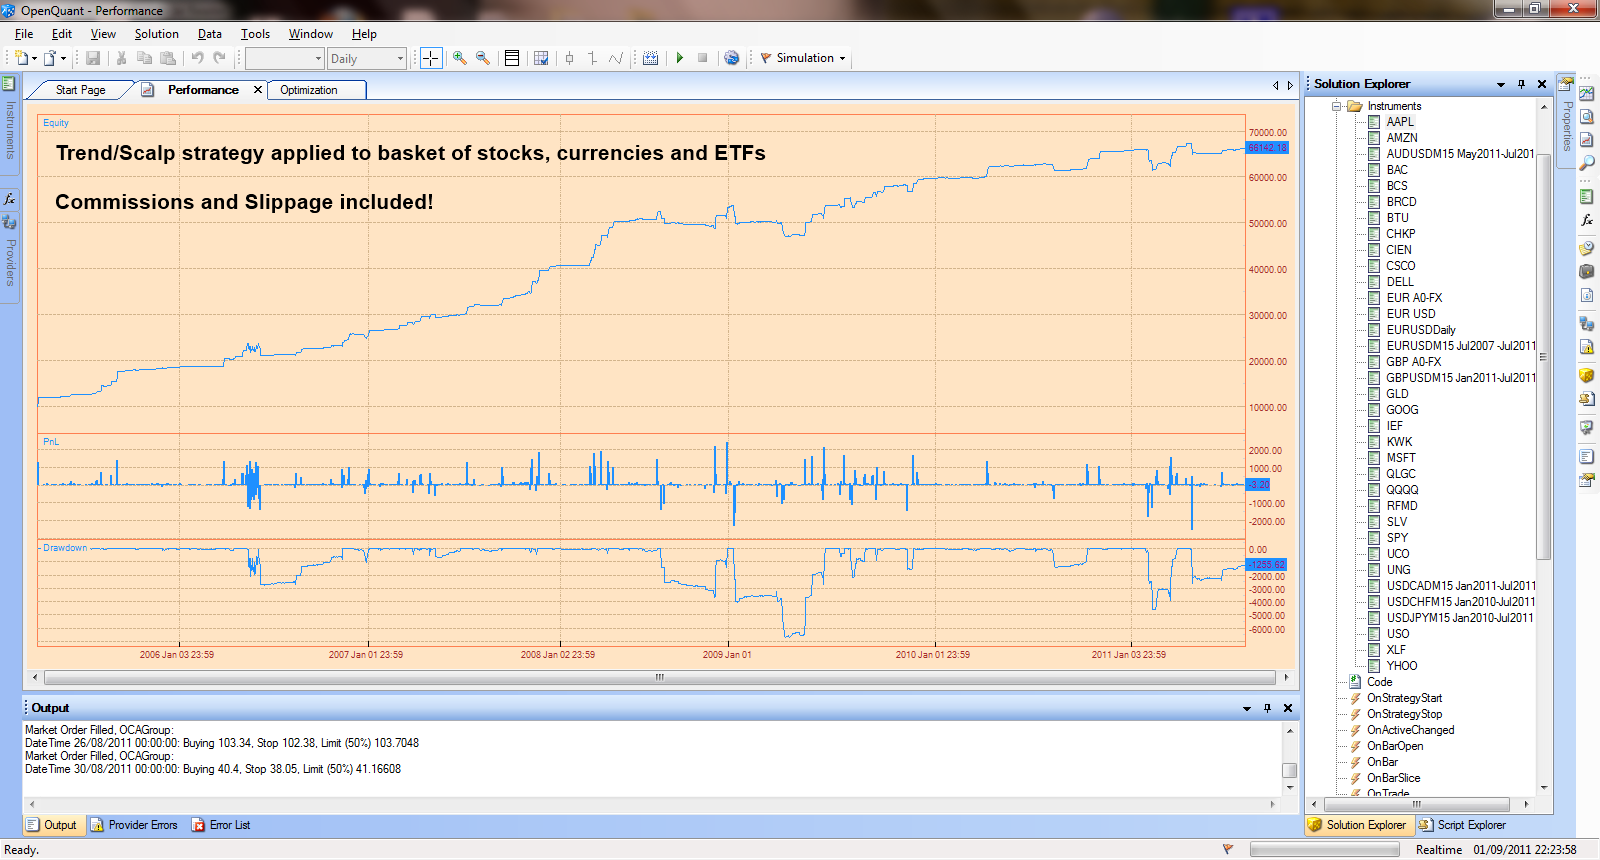Click the Save disk toolbar icon
Viewport: 1600px width, 860px height.
93,58
